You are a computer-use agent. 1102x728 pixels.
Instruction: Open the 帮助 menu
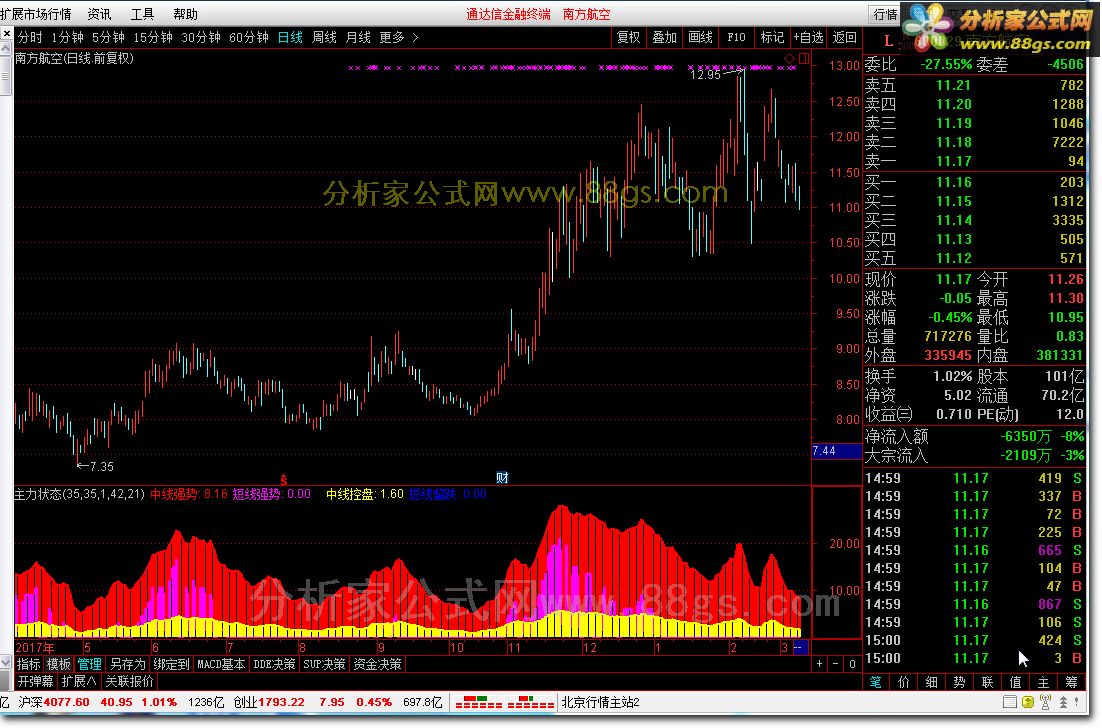pyautogui.click(x=186, y=14)
